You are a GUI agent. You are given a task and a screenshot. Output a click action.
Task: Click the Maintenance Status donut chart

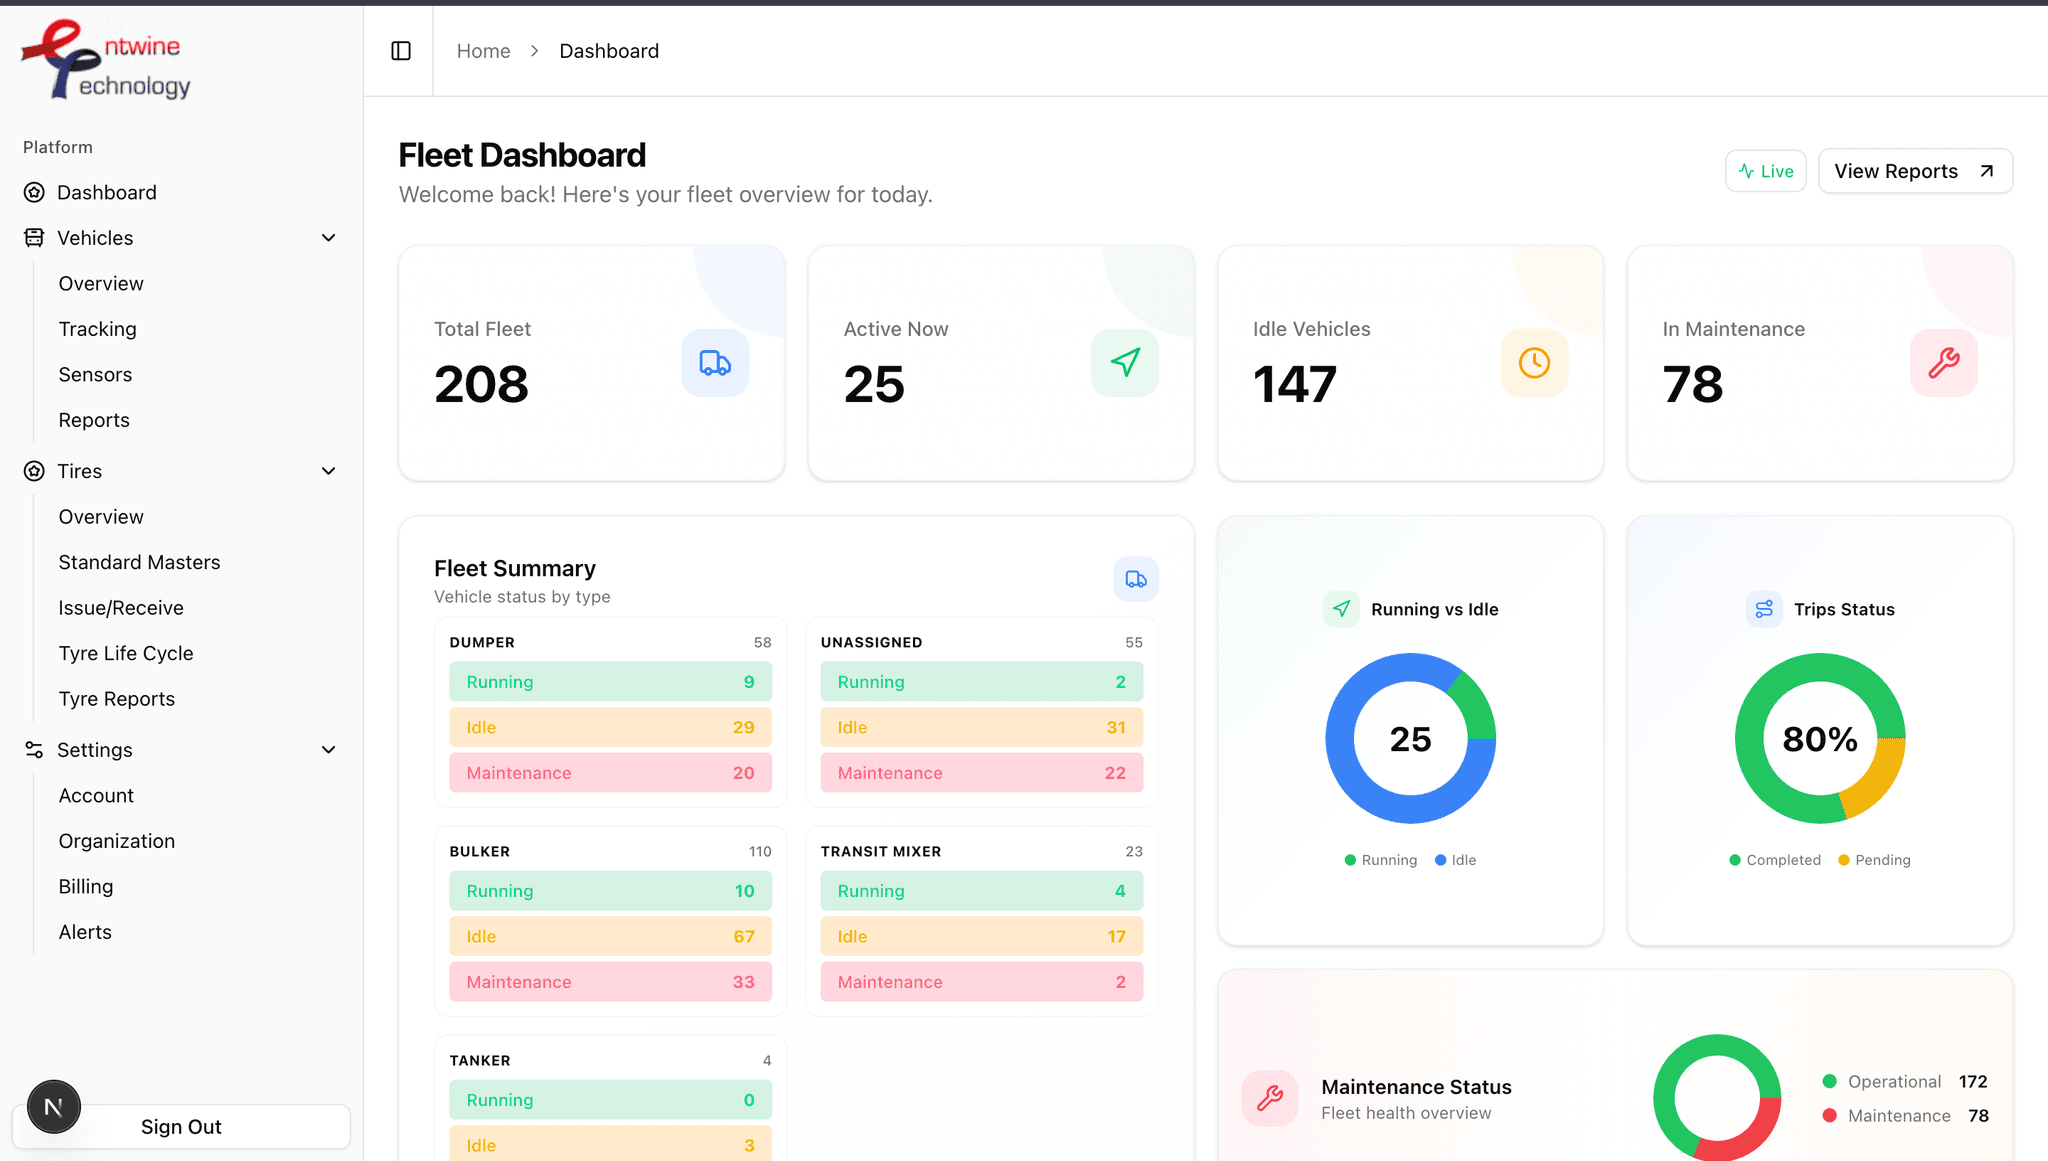click(1717, 1098)
